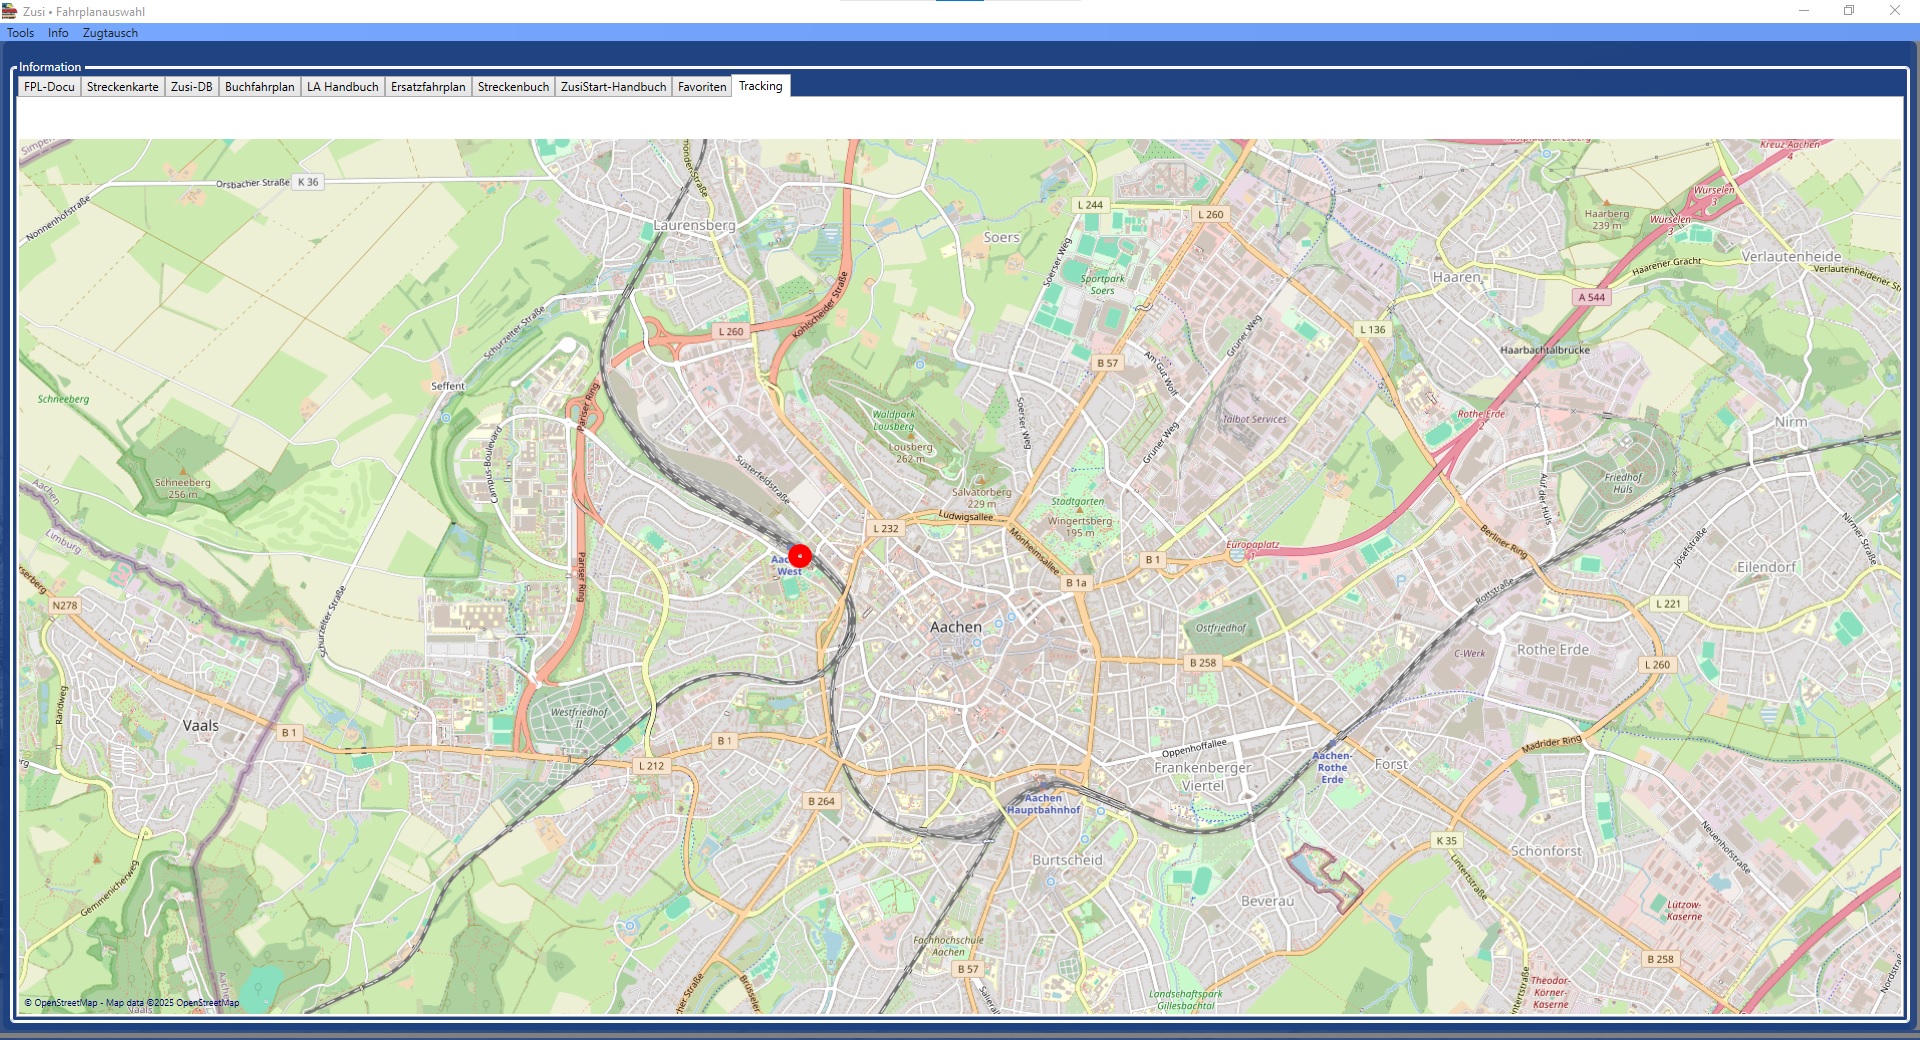Viewport: 1920px width, 1040px height.
Task: Restore down the Zusi window
Action: click(x=1849, y=11)
